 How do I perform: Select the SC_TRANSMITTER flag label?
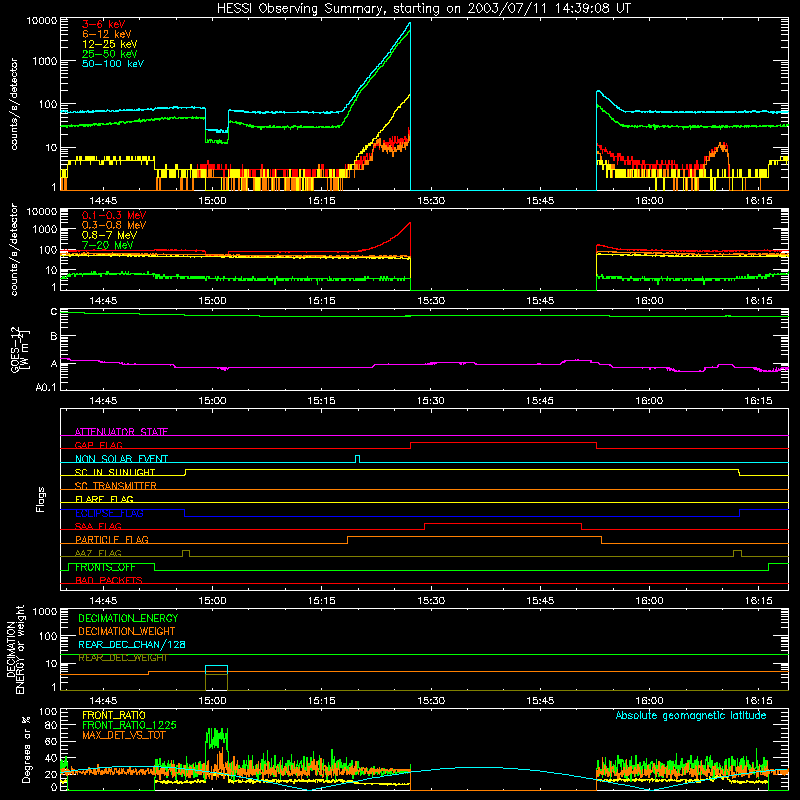(x=116, y=485)
